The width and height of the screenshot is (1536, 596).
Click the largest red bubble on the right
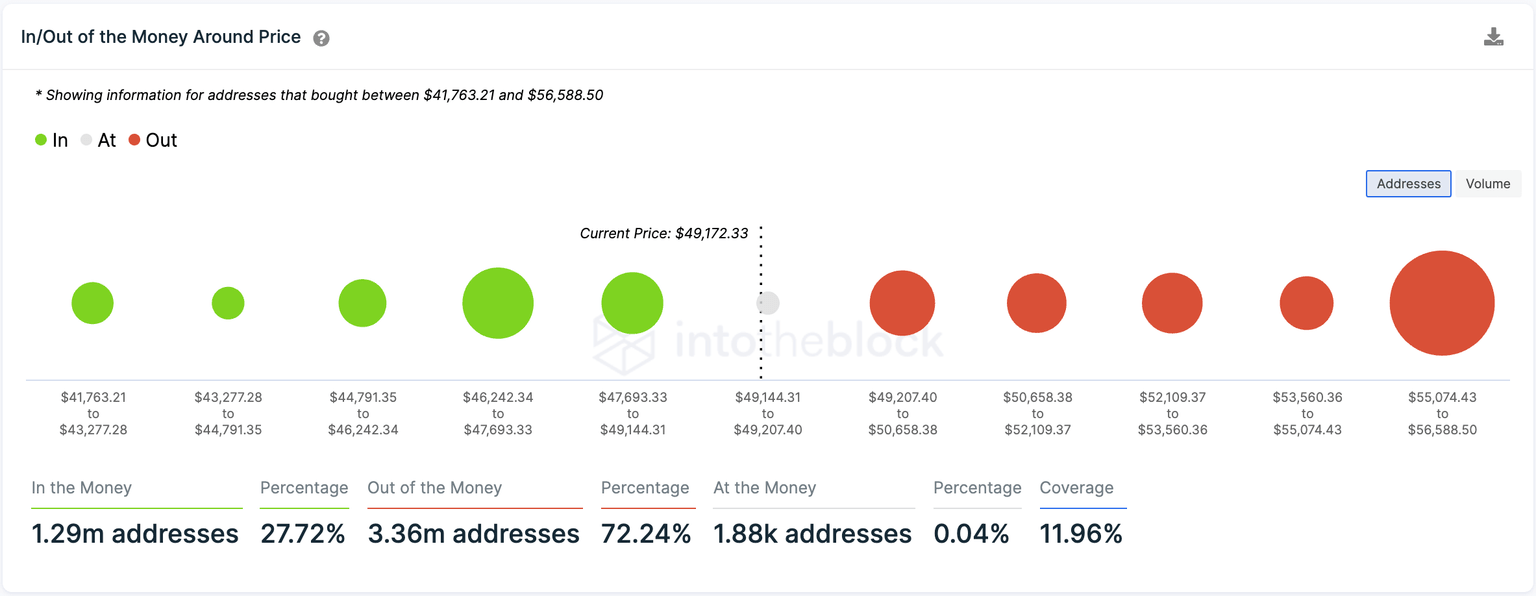pyautogui.click(x=1442, y=304)
